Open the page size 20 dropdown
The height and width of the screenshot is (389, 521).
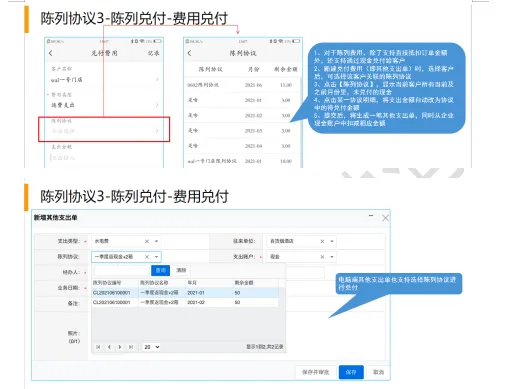(151, 347)
